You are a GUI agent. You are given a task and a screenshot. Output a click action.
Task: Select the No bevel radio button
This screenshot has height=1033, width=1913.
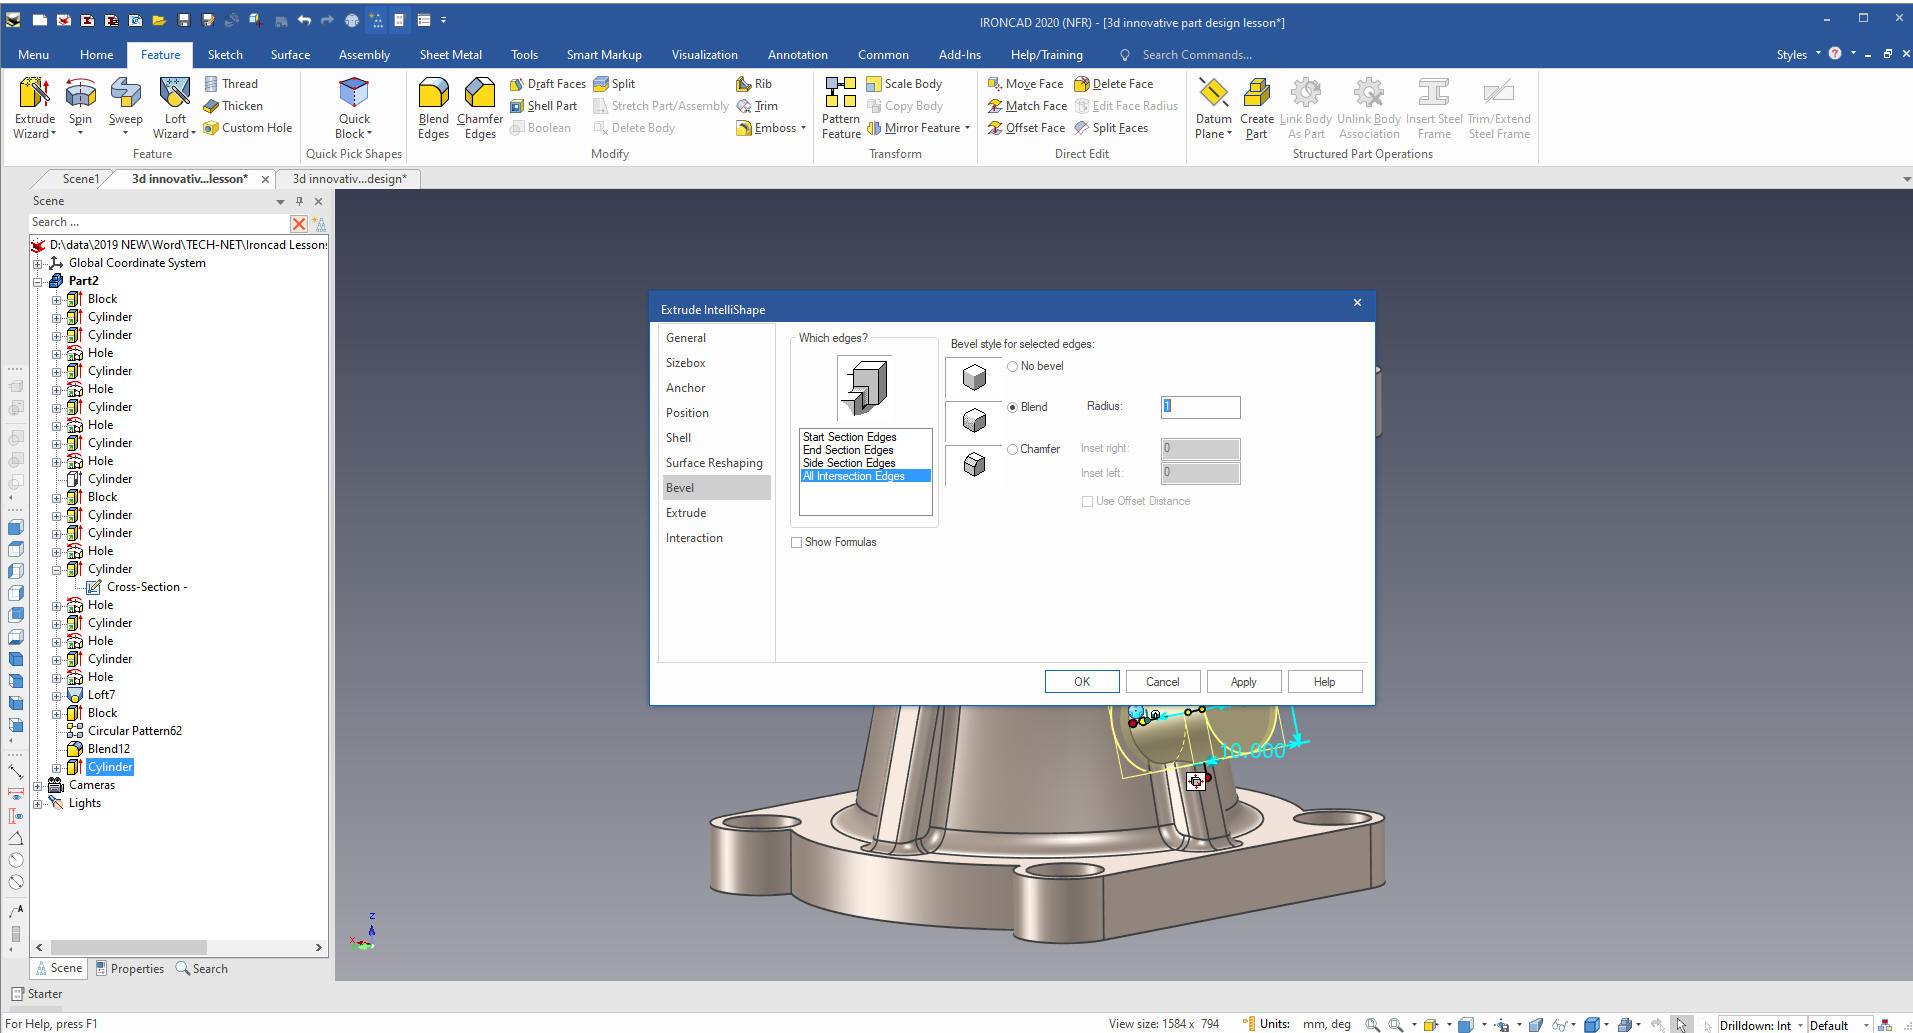(x=1013, y=367)
